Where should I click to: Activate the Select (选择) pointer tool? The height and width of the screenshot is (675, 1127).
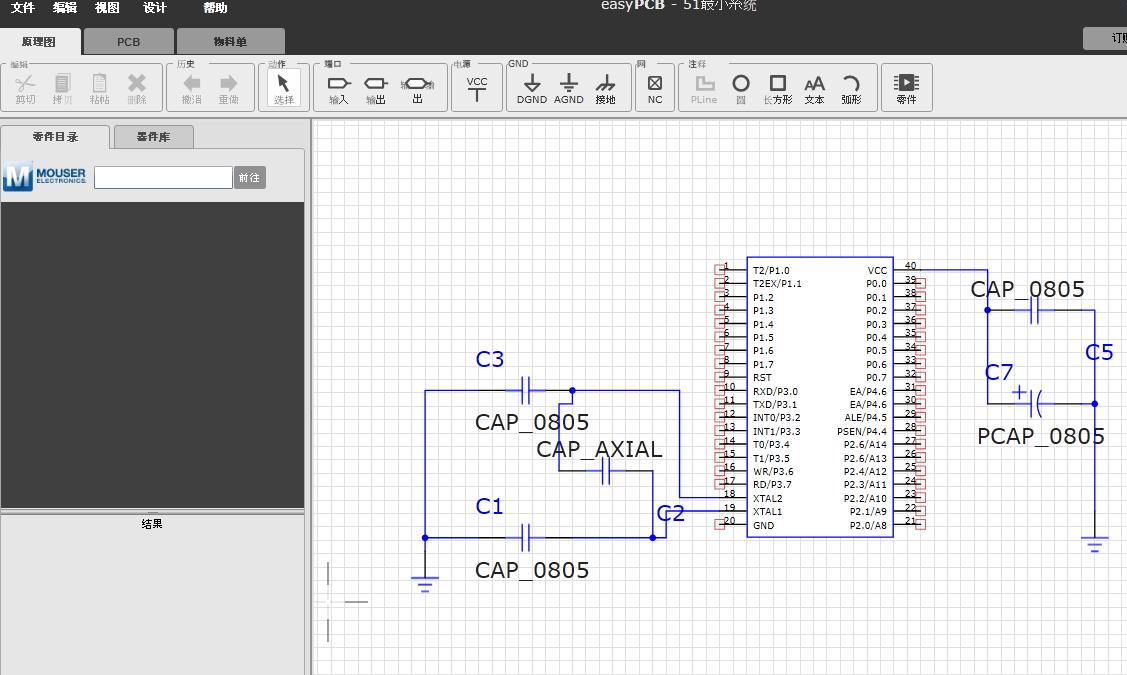click(283, 88)
